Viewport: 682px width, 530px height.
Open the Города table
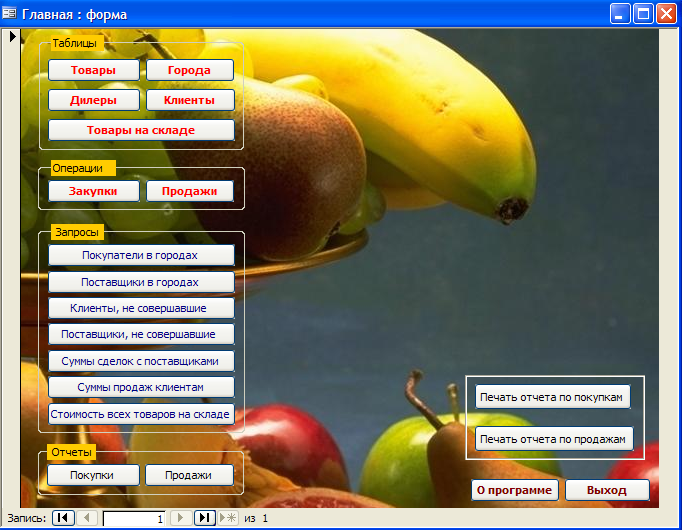click(x=190, y=70)
